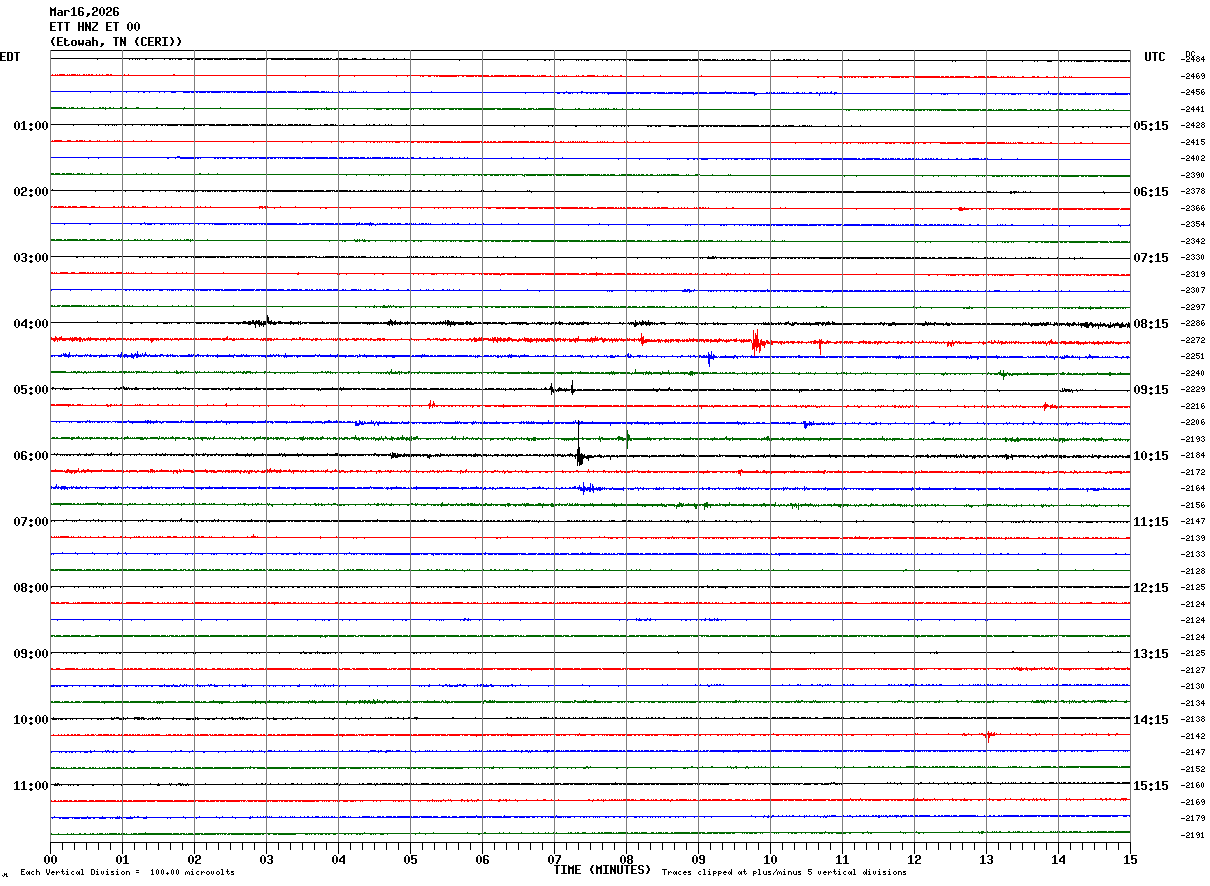Pick the DC offset value -2206
Image resolution: width=1210 pixels, height=886 pixels.
tap(1193, 423)
